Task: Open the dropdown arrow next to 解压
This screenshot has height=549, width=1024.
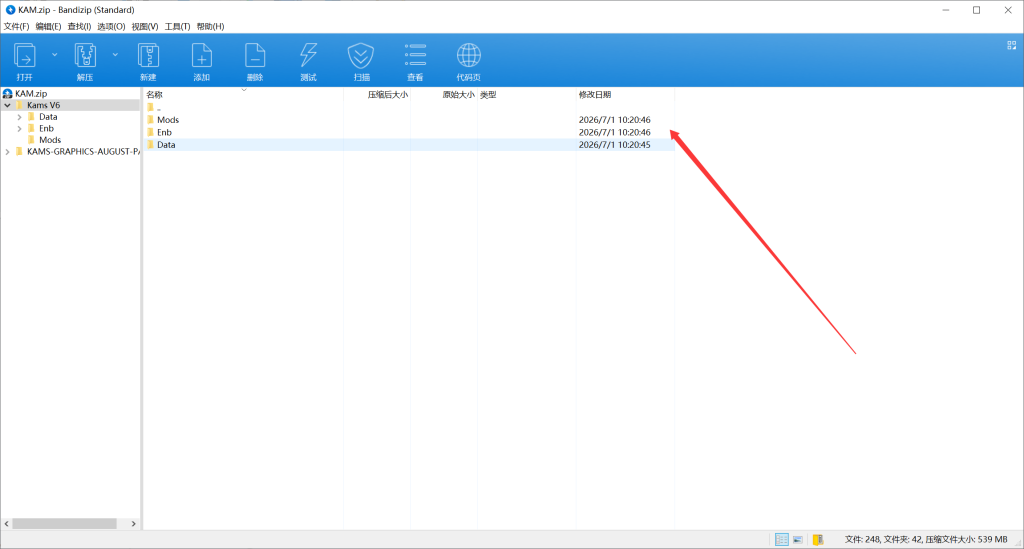Action: 115,55
